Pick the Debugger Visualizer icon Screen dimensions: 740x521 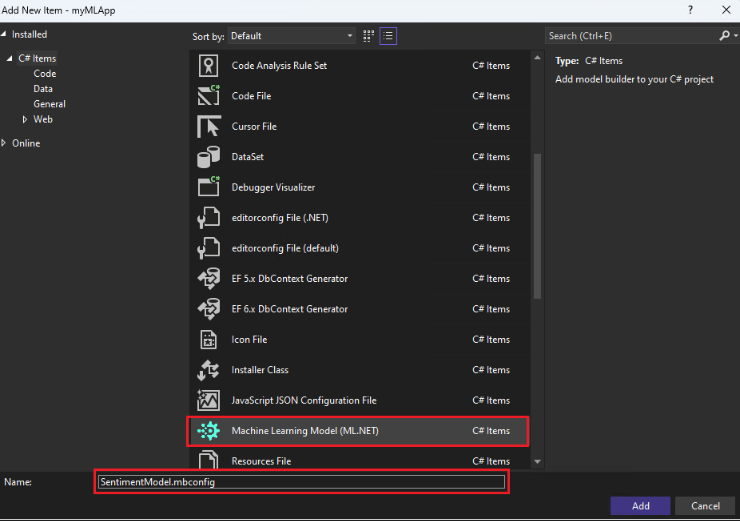pyautogui.click(x=209, y=187)
